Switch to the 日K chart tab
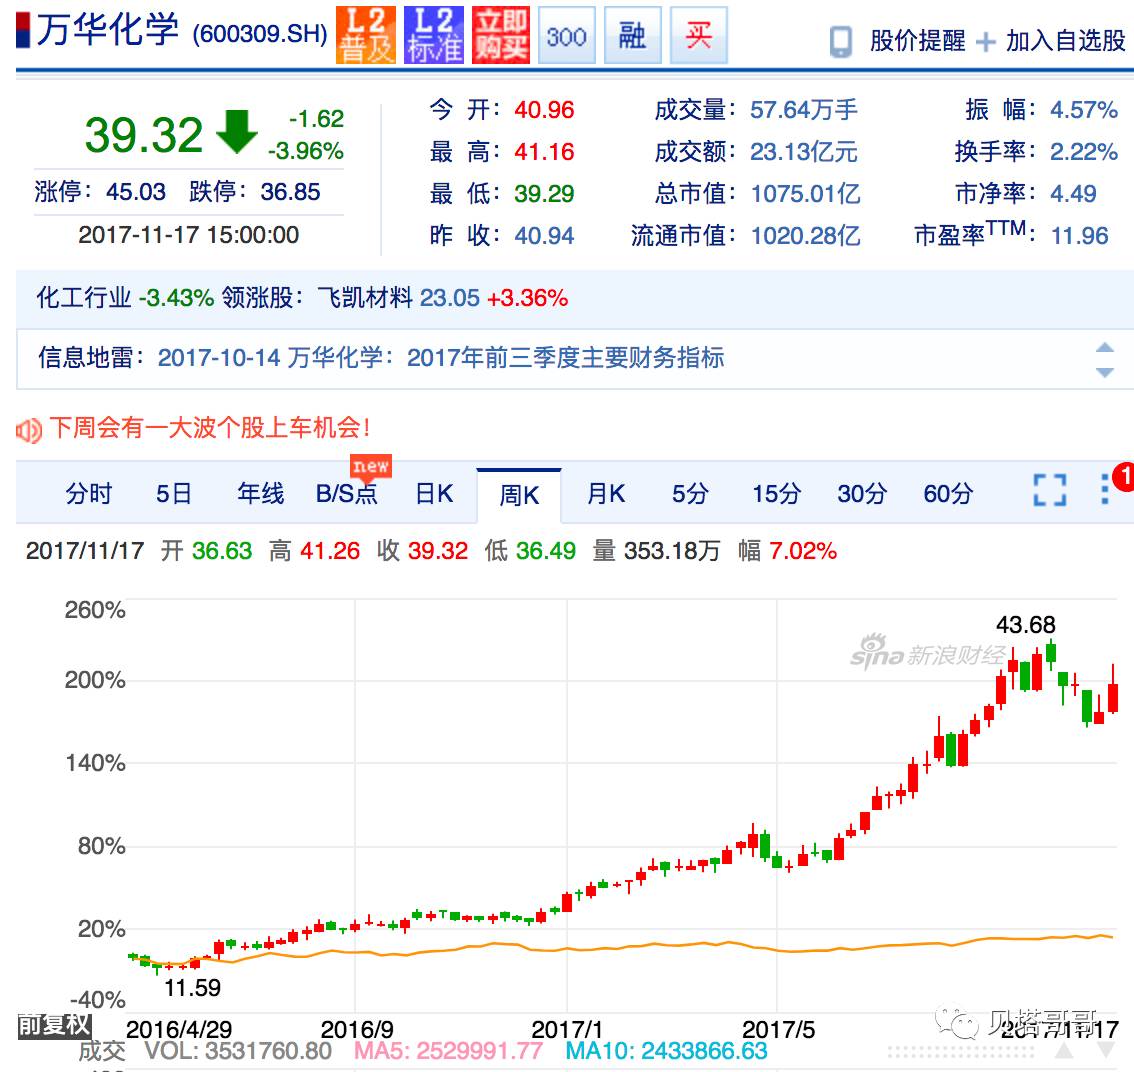The width and height of the screenshot is (1134, 1072). point(434,494)
